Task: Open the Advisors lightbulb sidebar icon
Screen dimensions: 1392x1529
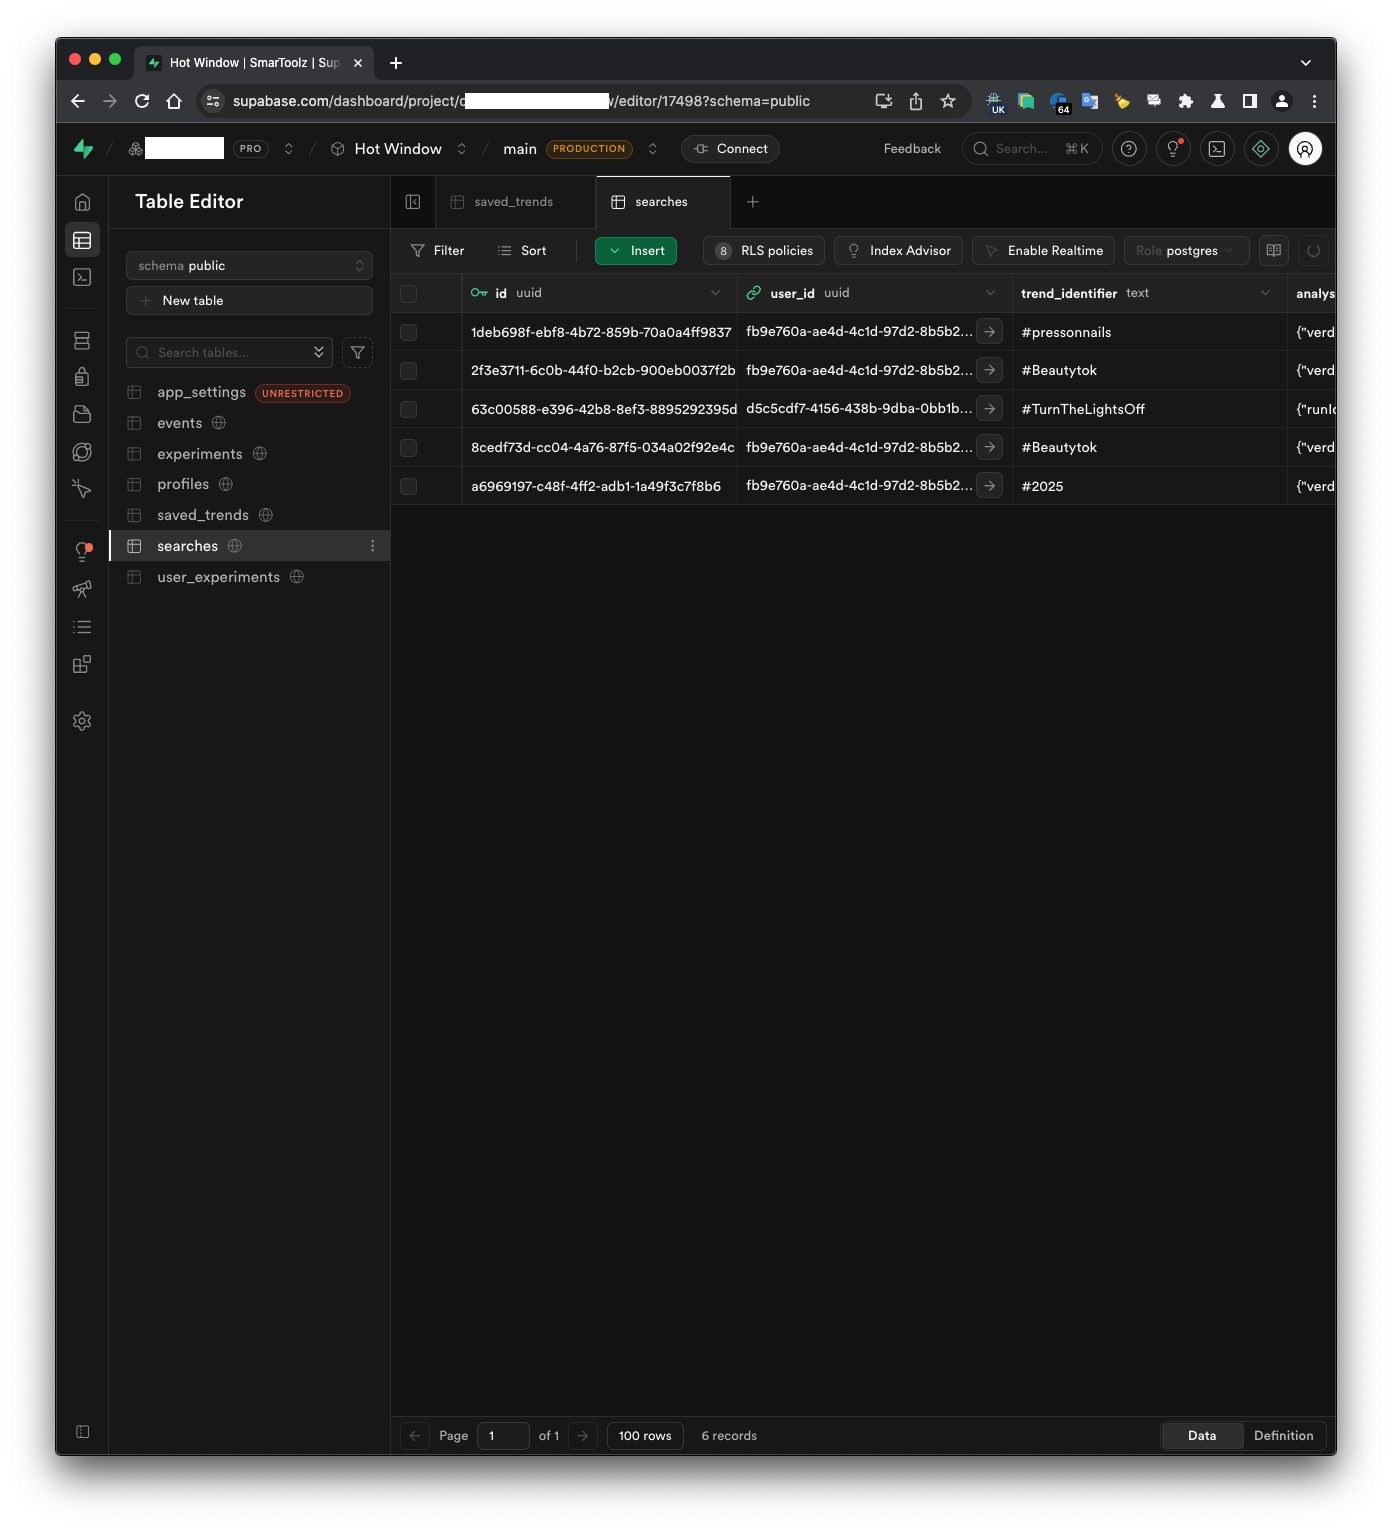Action: (82, 551)
